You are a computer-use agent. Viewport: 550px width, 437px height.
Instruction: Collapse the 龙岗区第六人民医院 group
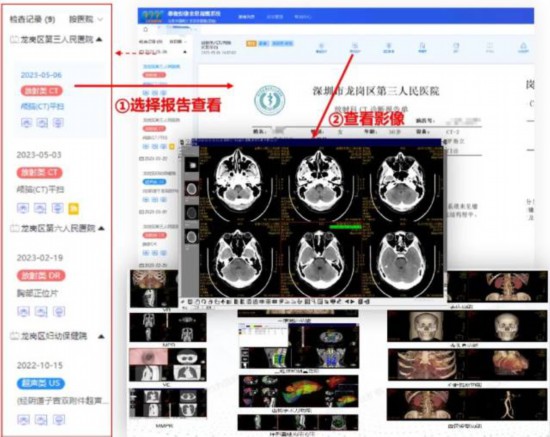pos(101,228)
